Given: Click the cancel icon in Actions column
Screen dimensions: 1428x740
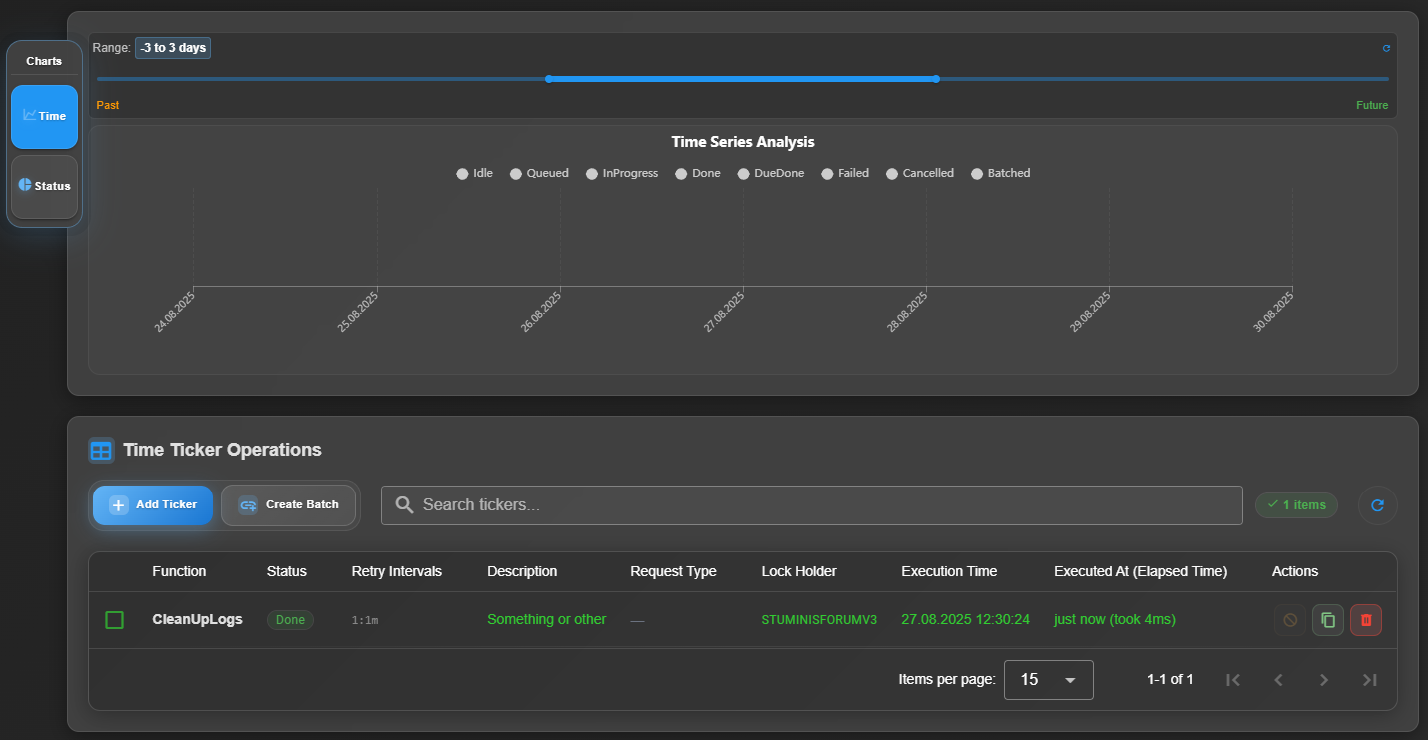Looking at the screenshot, I should pos(1290,620).
